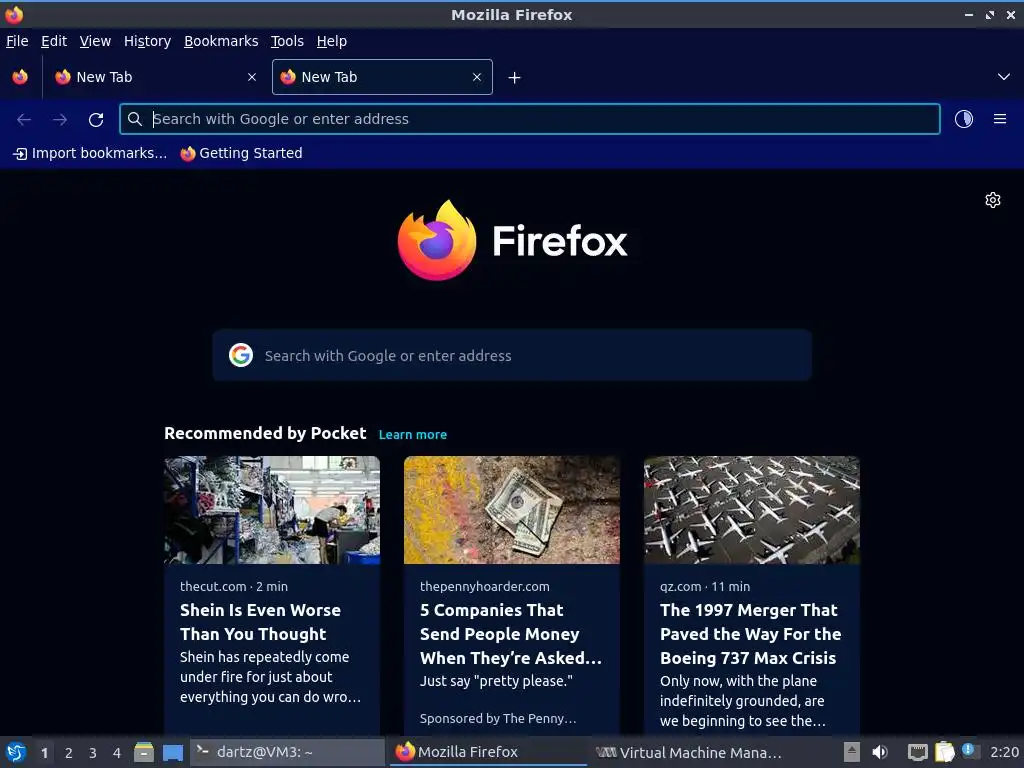Open the Bookmarks menu
Screen dimensions: 1024x768
[x=221, y=41]
